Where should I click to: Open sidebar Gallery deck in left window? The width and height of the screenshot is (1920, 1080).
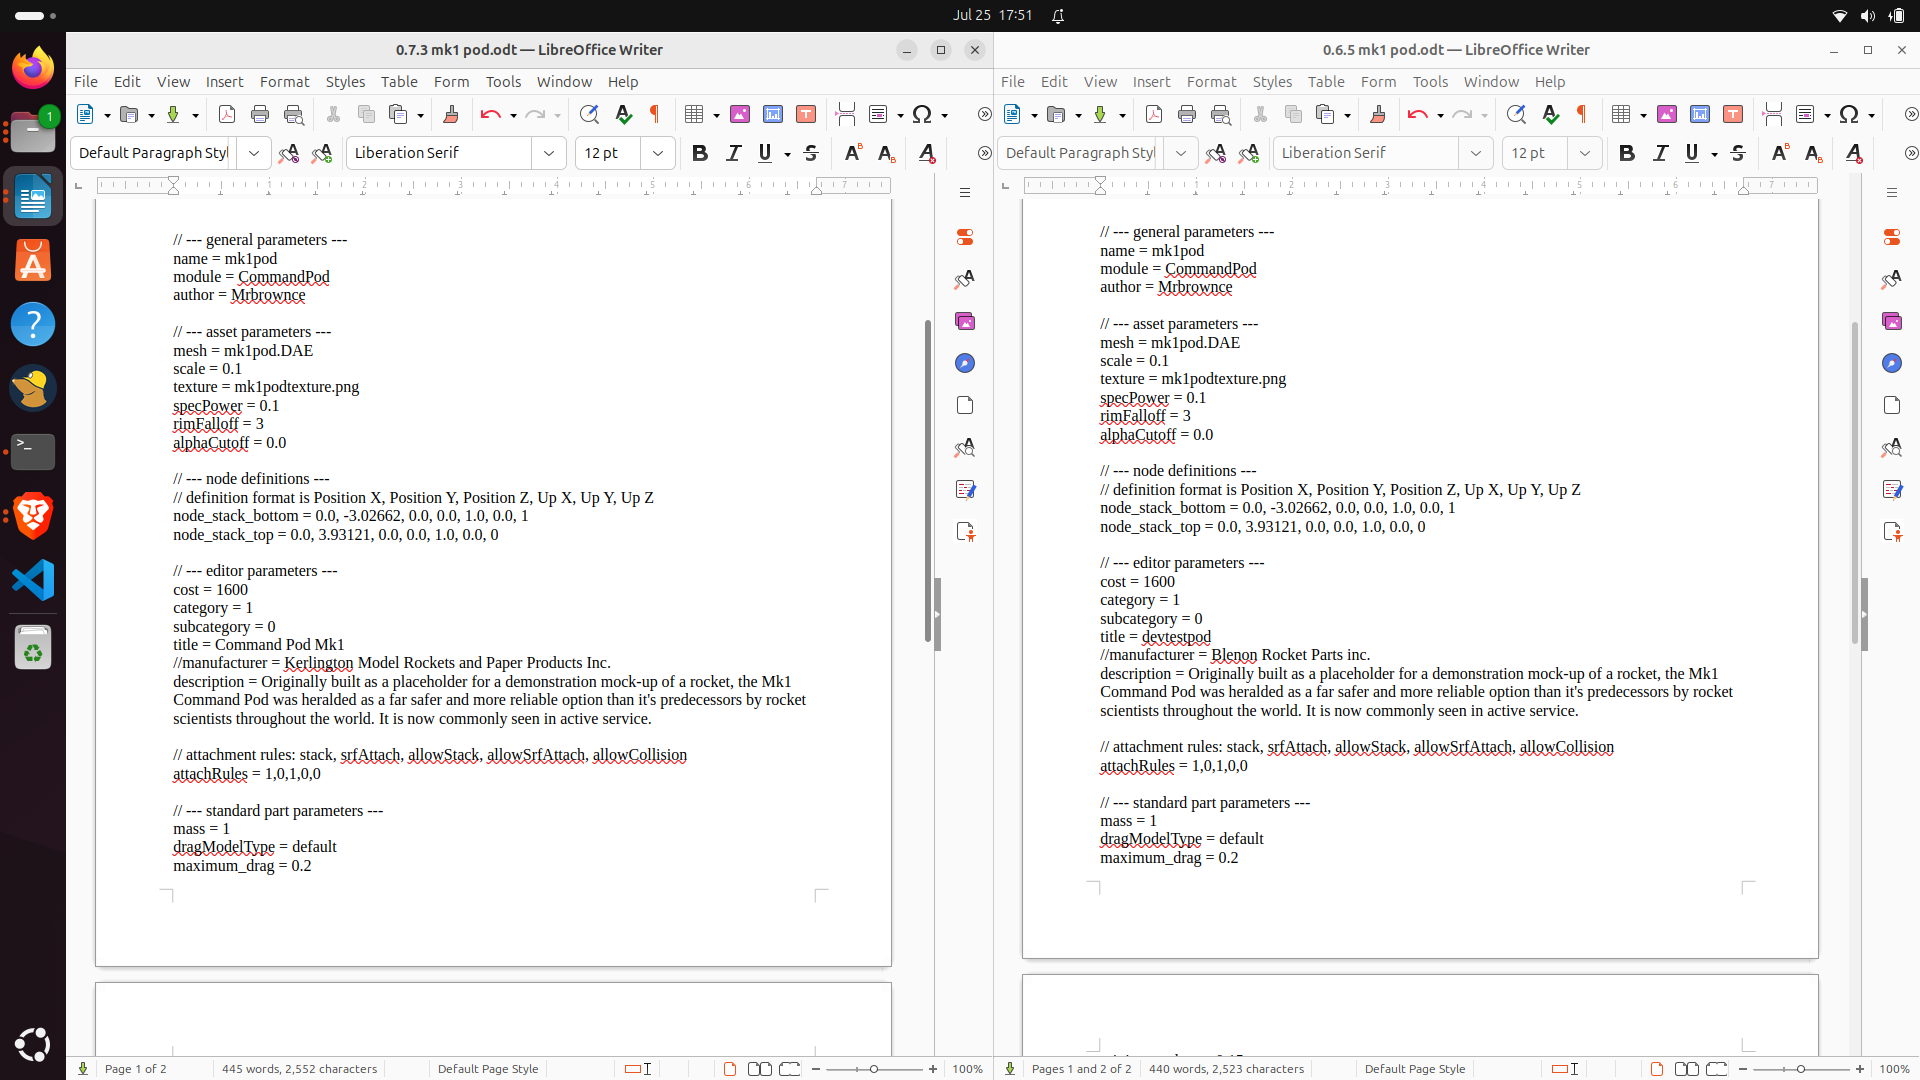[x=965, y=321]
